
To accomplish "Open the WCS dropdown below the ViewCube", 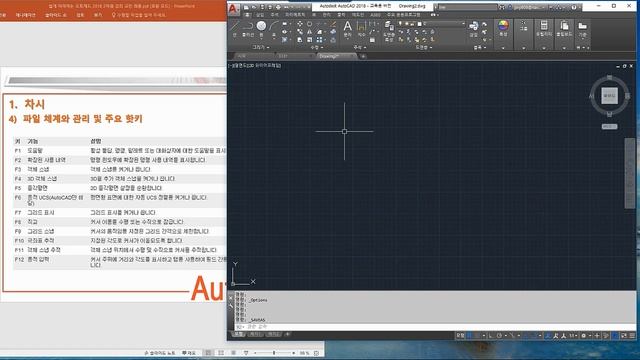I will (609, 127).
